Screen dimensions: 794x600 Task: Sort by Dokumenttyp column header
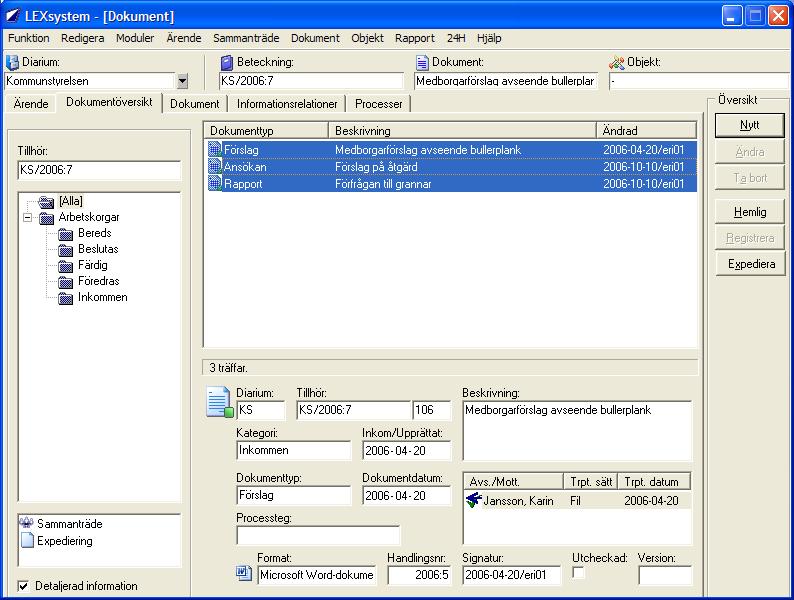click(x=266, y=131)
